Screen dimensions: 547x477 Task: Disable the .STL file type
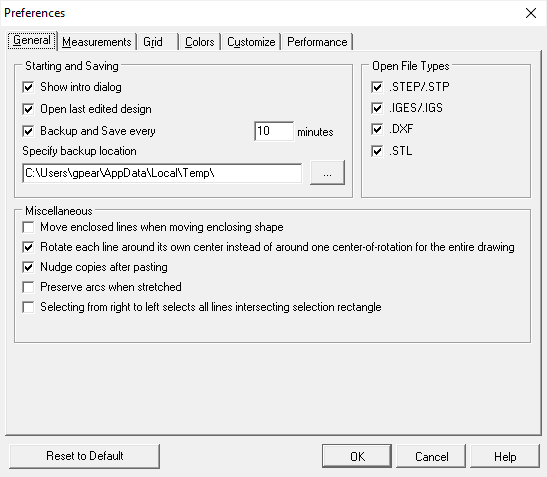377,151
